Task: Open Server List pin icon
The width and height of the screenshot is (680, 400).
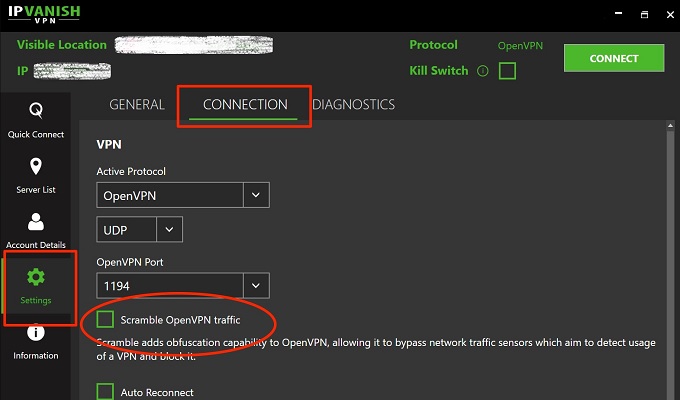Action: tap(36, 166)
